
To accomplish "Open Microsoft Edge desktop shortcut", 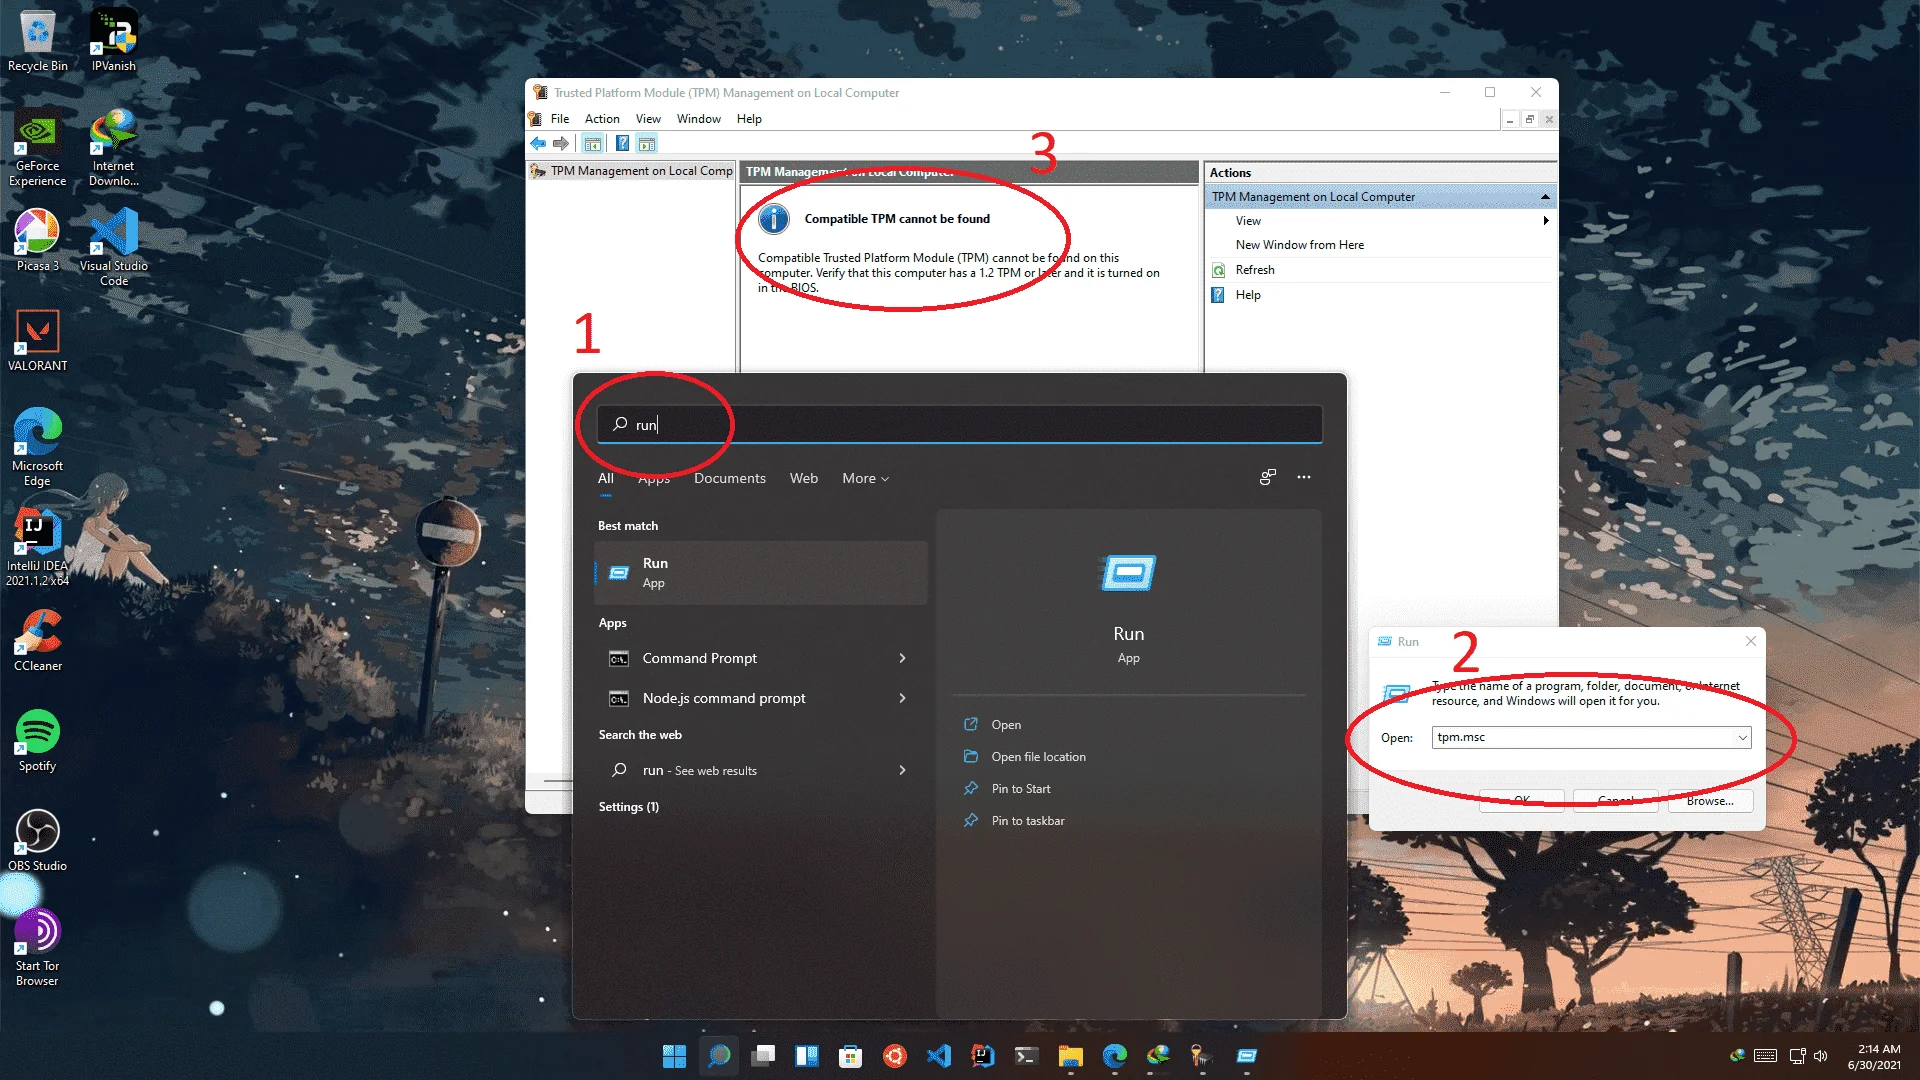I will click(x=38, y=447).
